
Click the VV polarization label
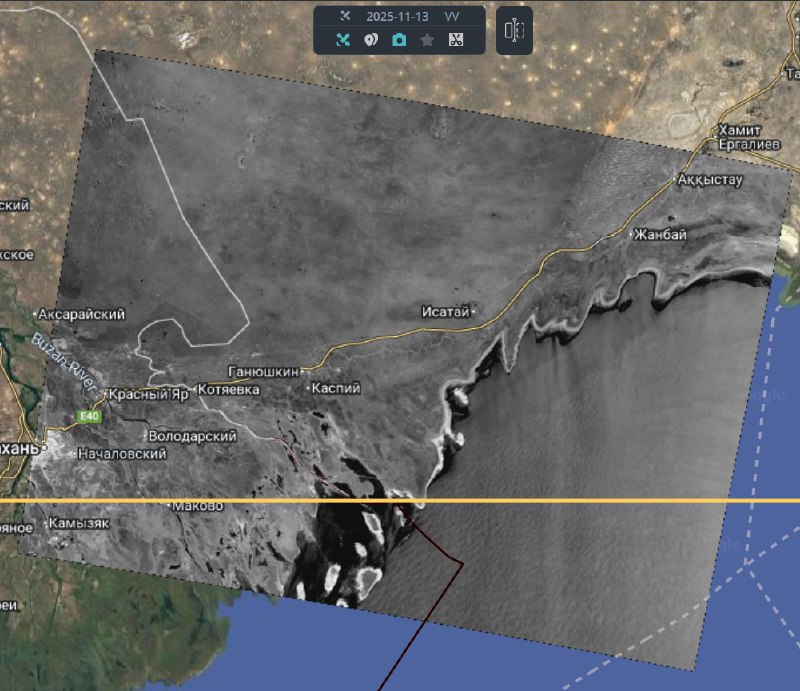pyautogui.click(x=453, y=16)
